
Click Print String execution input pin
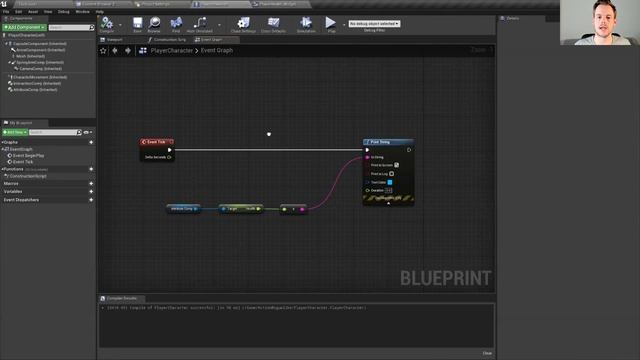point(367,150)
